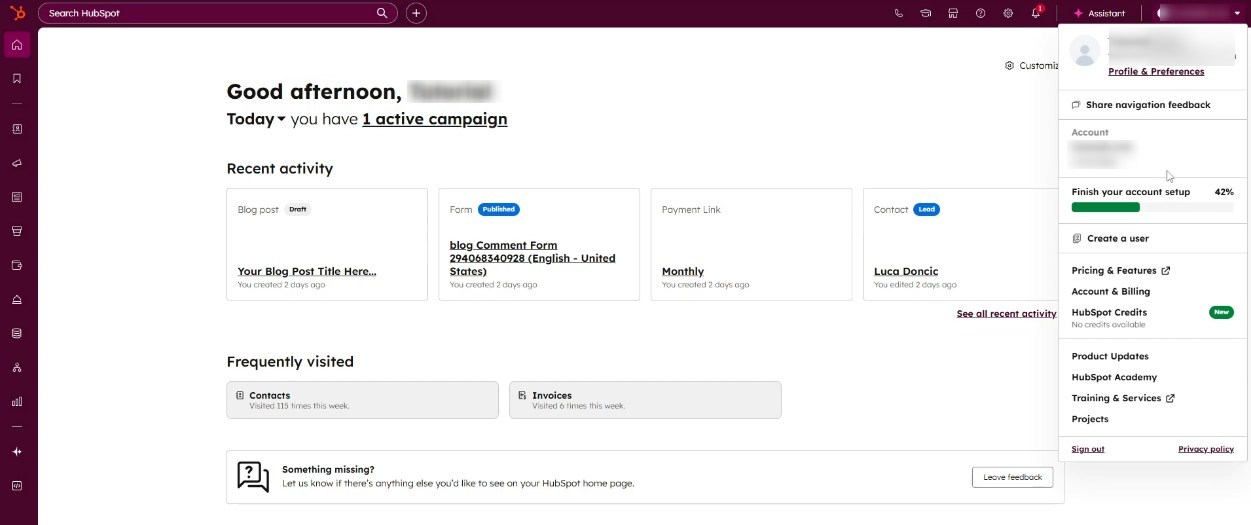Viewport: 1251px width, 525px height.
Task: Click the user avatar in profile menu
Action: pyautogui.click(x=1085, y=50)
